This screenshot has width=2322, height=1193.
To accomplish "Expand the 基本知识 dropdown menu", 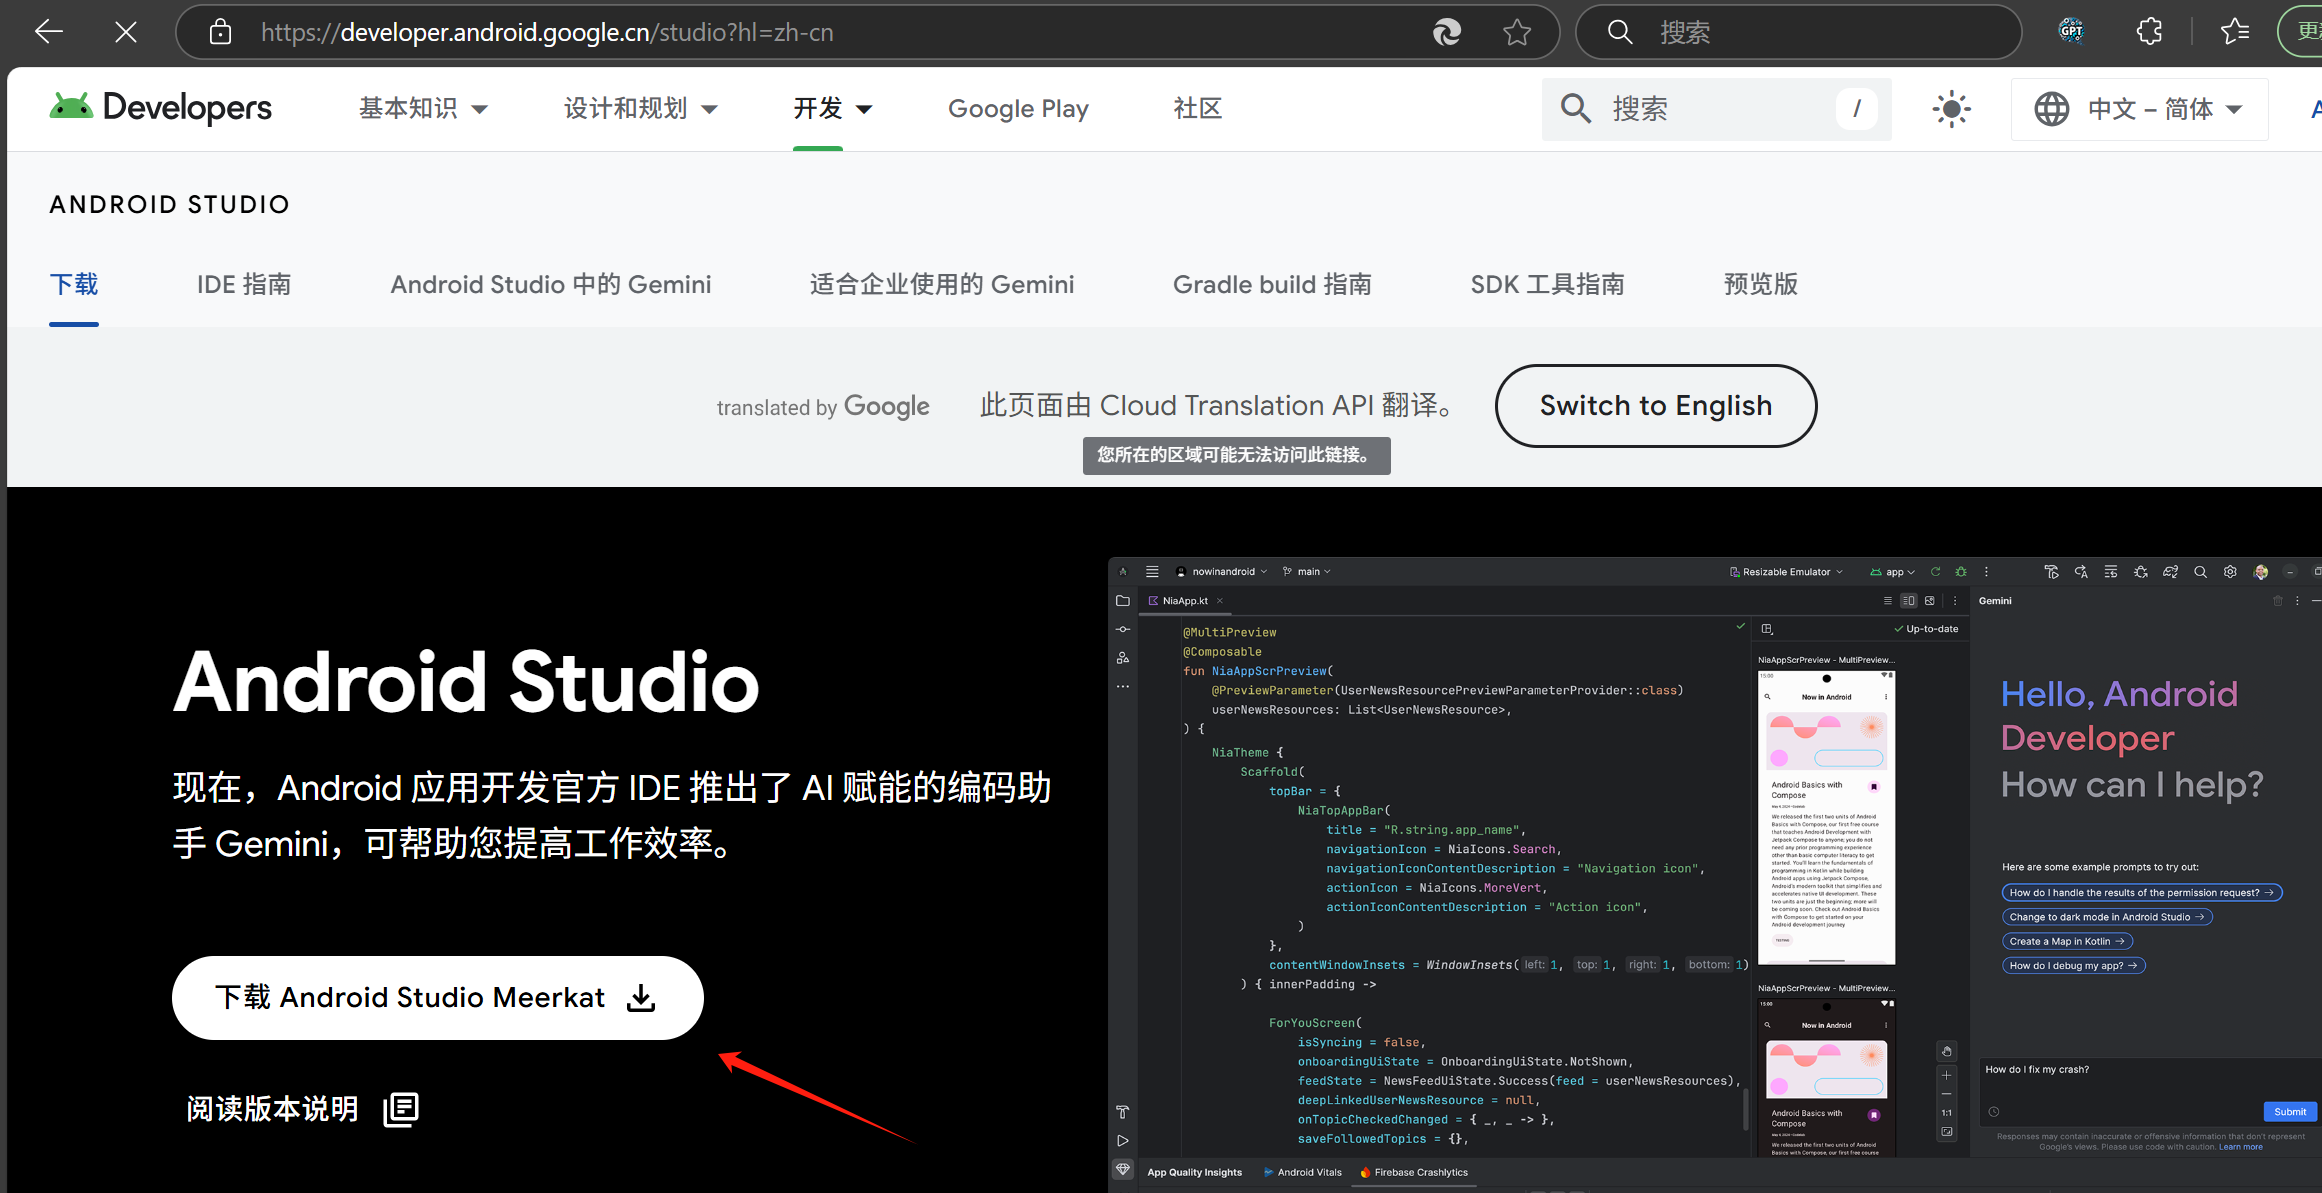I will (x=423, y=108).
